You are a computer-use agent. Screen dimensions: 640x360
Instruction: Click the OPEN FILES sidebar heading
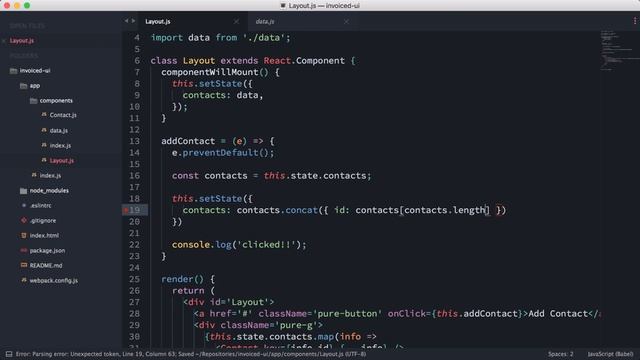[x=27, y=26]
